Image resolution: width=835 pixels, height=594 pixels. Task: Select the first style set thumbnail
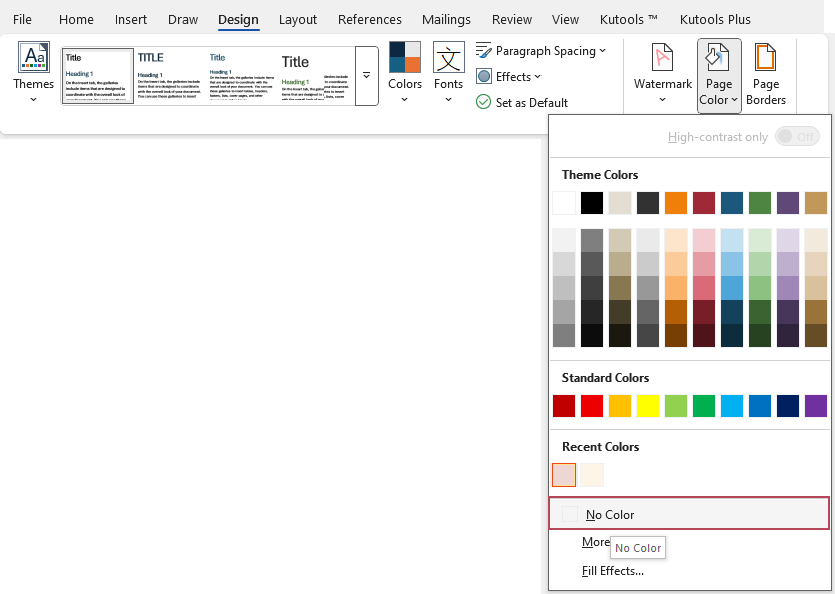pos(97,75)
